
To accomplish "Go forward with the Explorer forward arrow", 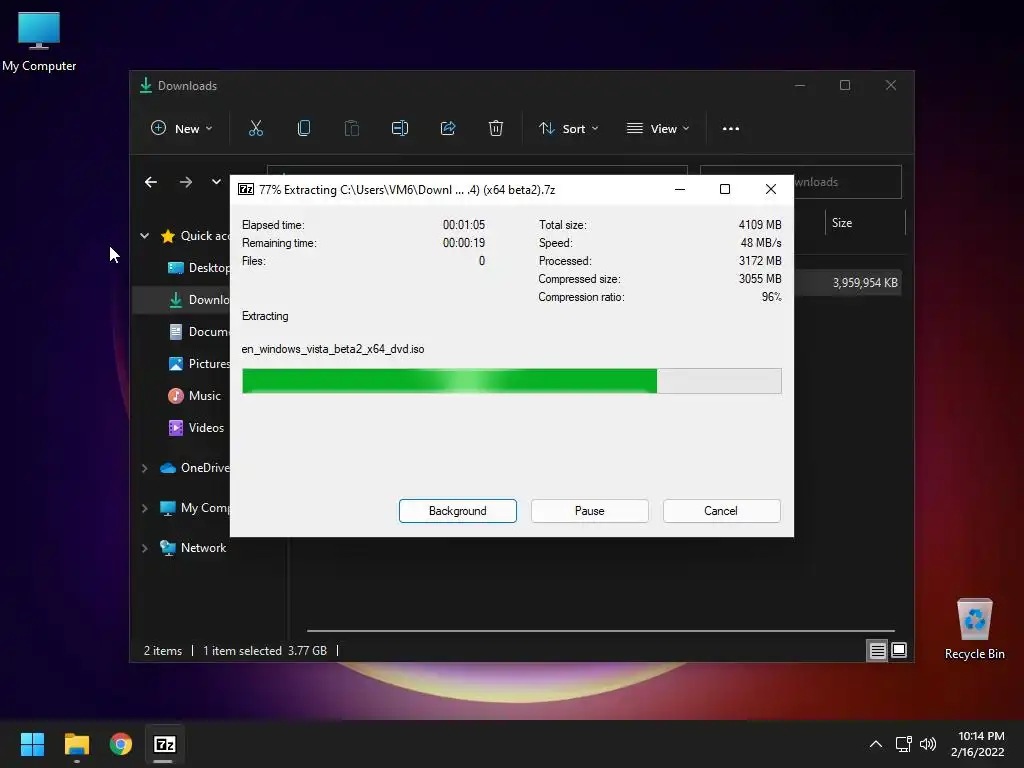I will click(x=186, y=182).
